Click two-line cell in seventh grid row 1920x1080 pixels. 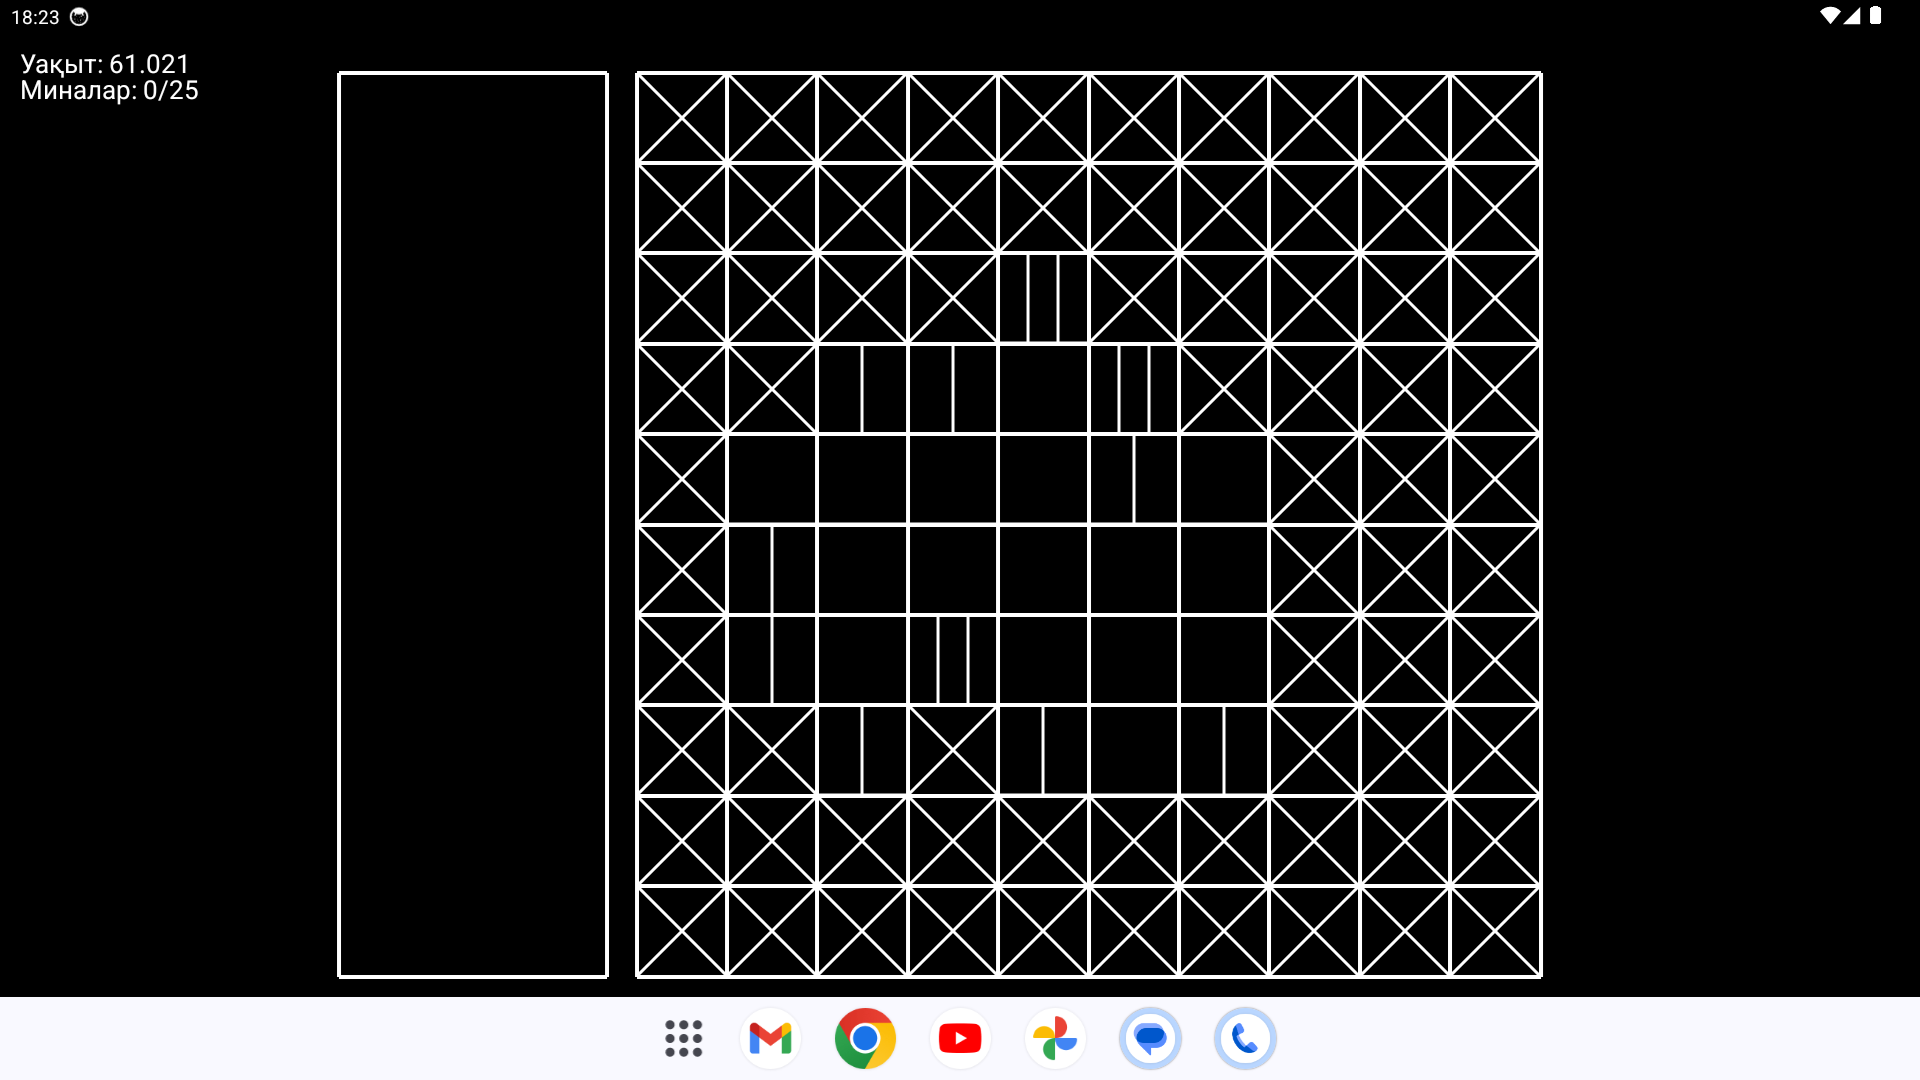[953, 660]
